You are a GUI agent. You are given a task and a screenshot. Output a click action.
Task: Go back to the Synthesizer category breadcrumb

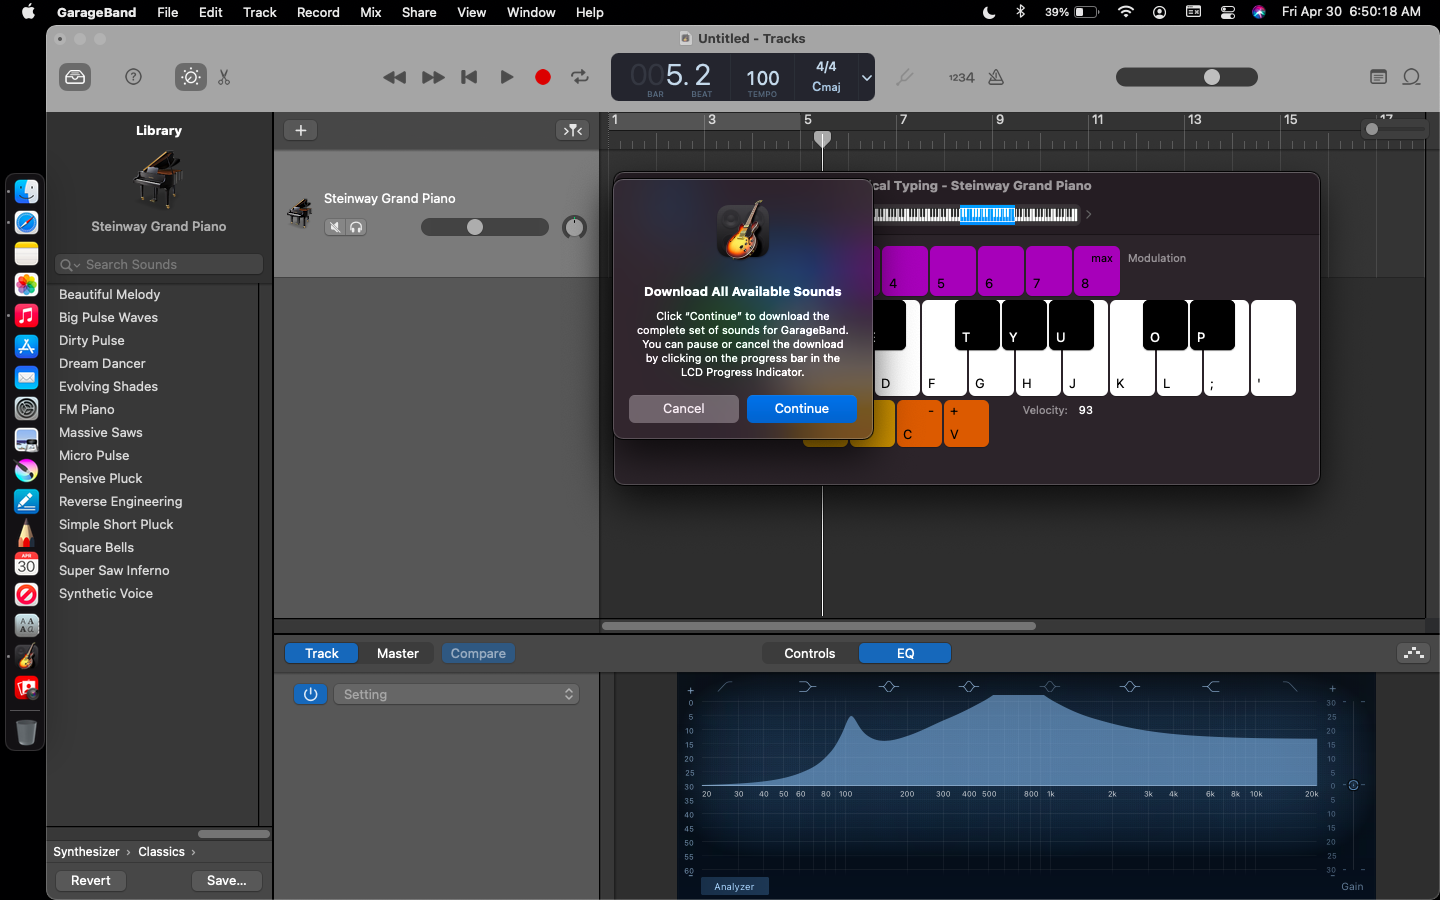coord(86,852)
